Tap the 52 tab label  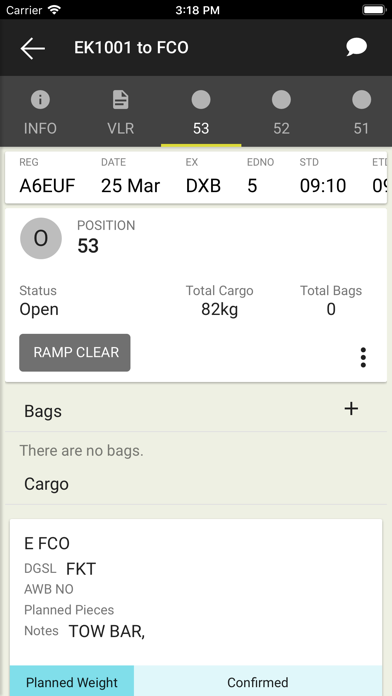[x=281, y=129]
